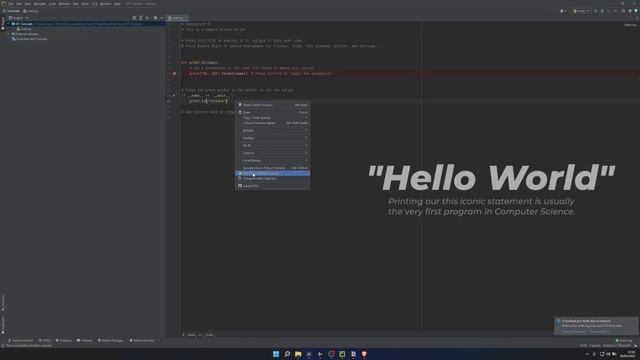This screenshot has height=360, width=640.
Task: Toggle the Project side tab on the left edge
Action: tap(3, 23)
